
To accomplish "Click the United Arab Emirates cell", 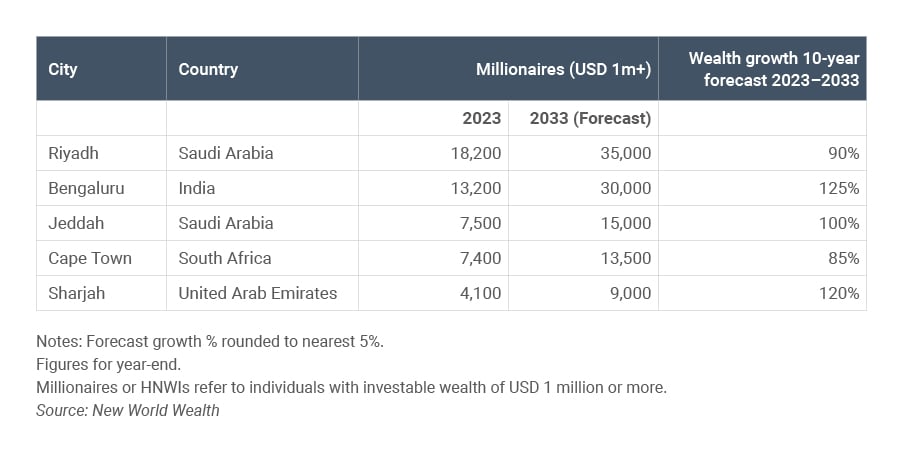I will [258, 293].
